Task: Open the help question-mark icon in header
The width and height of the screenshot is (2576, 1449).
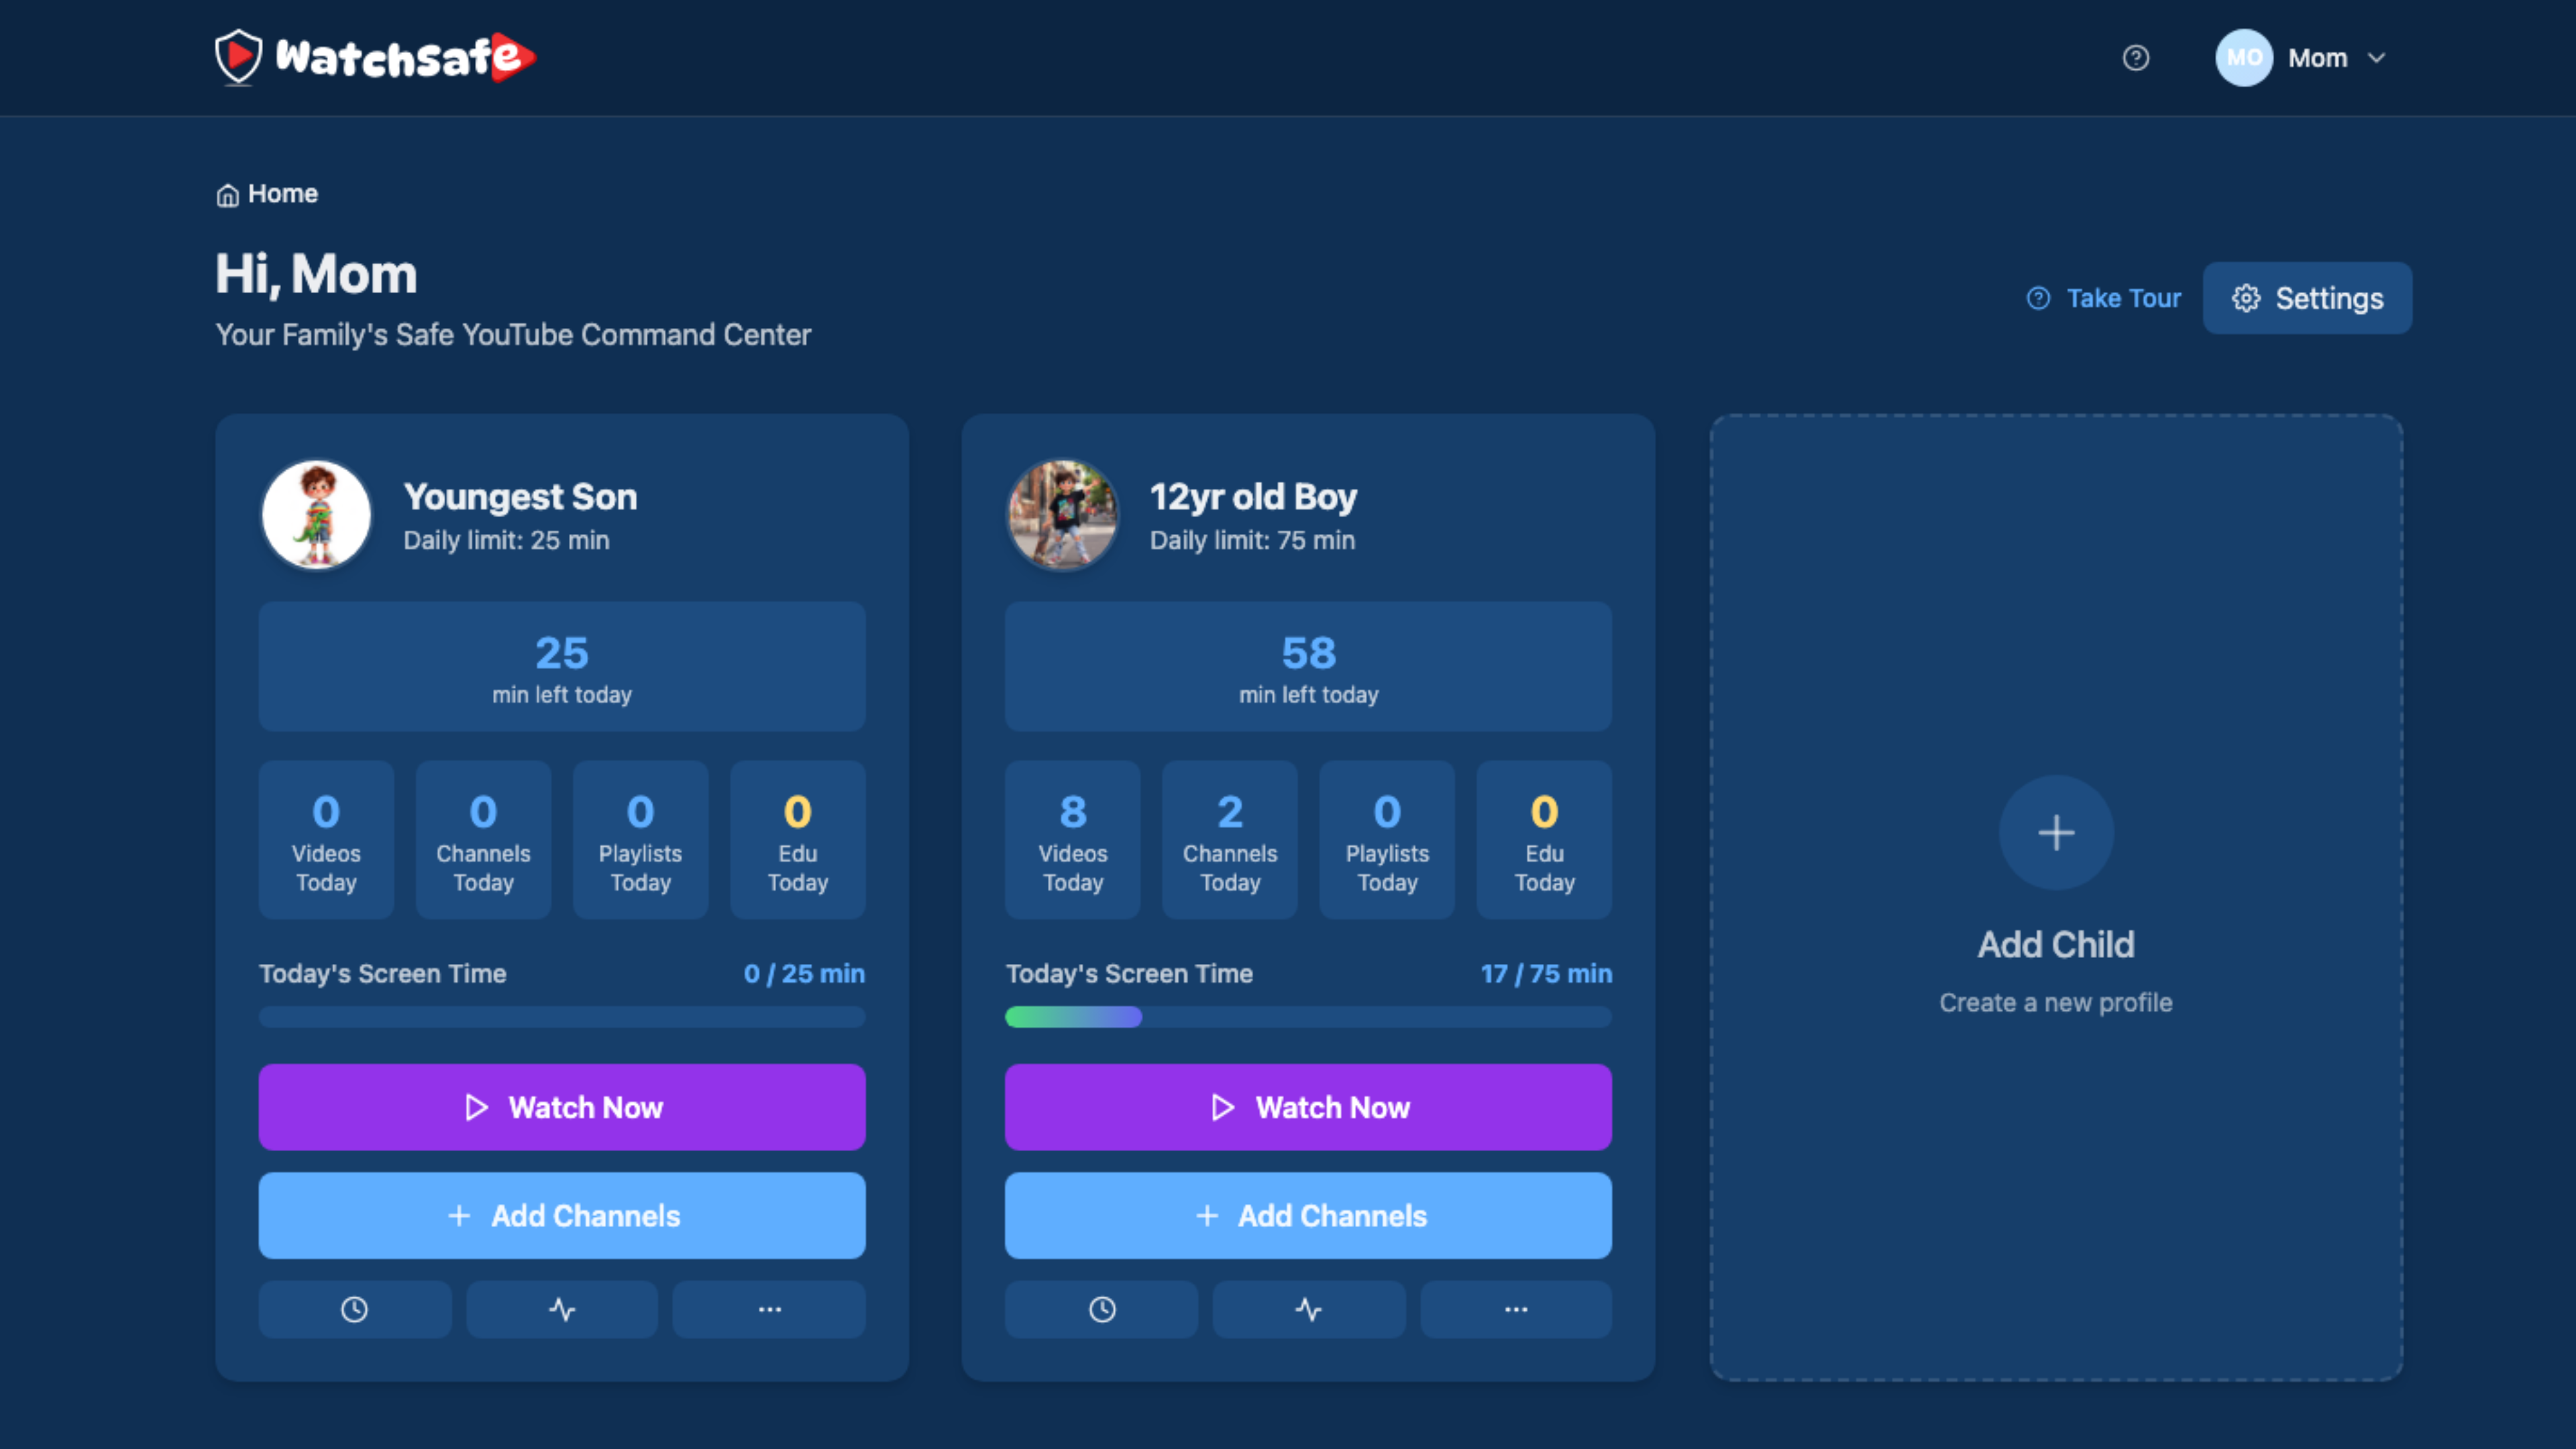Action: coord(2136,58)
